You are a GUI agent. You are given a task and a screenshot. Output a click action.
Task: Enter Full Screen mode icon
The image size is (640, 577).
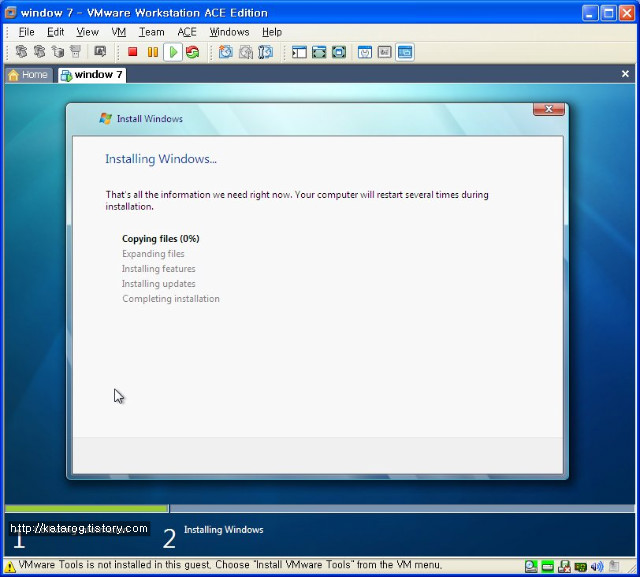pos(339,52)
